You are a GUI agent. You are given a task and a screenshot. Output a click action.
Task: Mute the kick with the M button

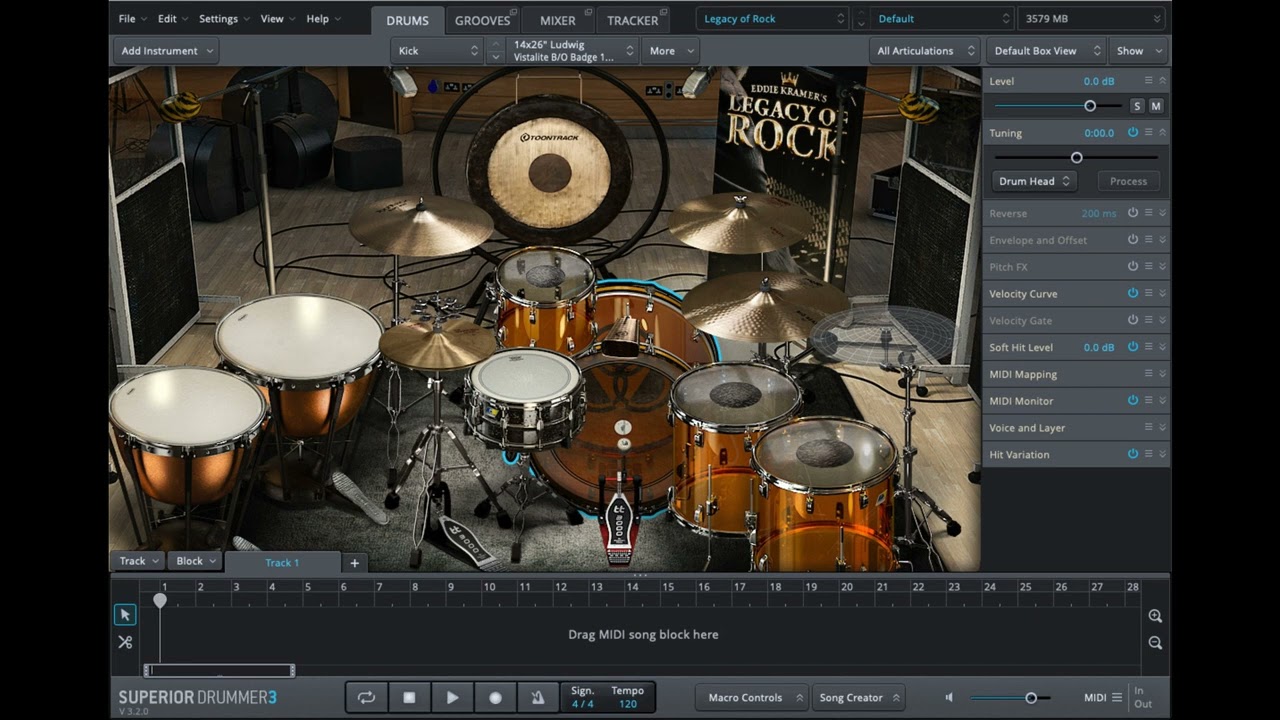click(1156, 106)
